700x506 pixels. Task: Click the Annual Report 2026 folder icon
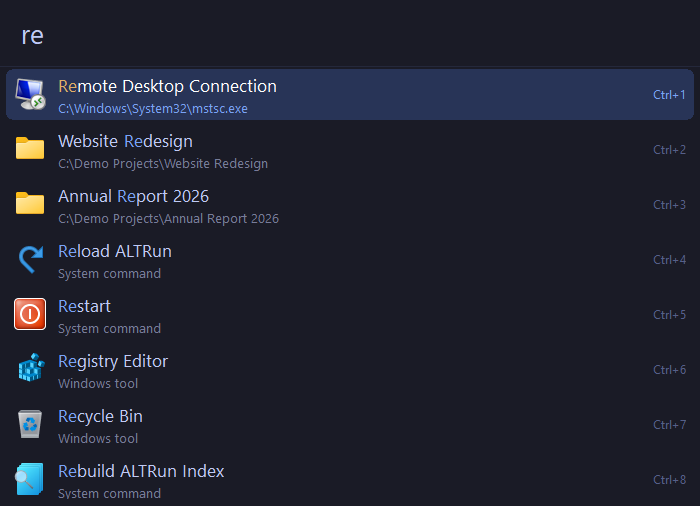[x=30, y=203]
